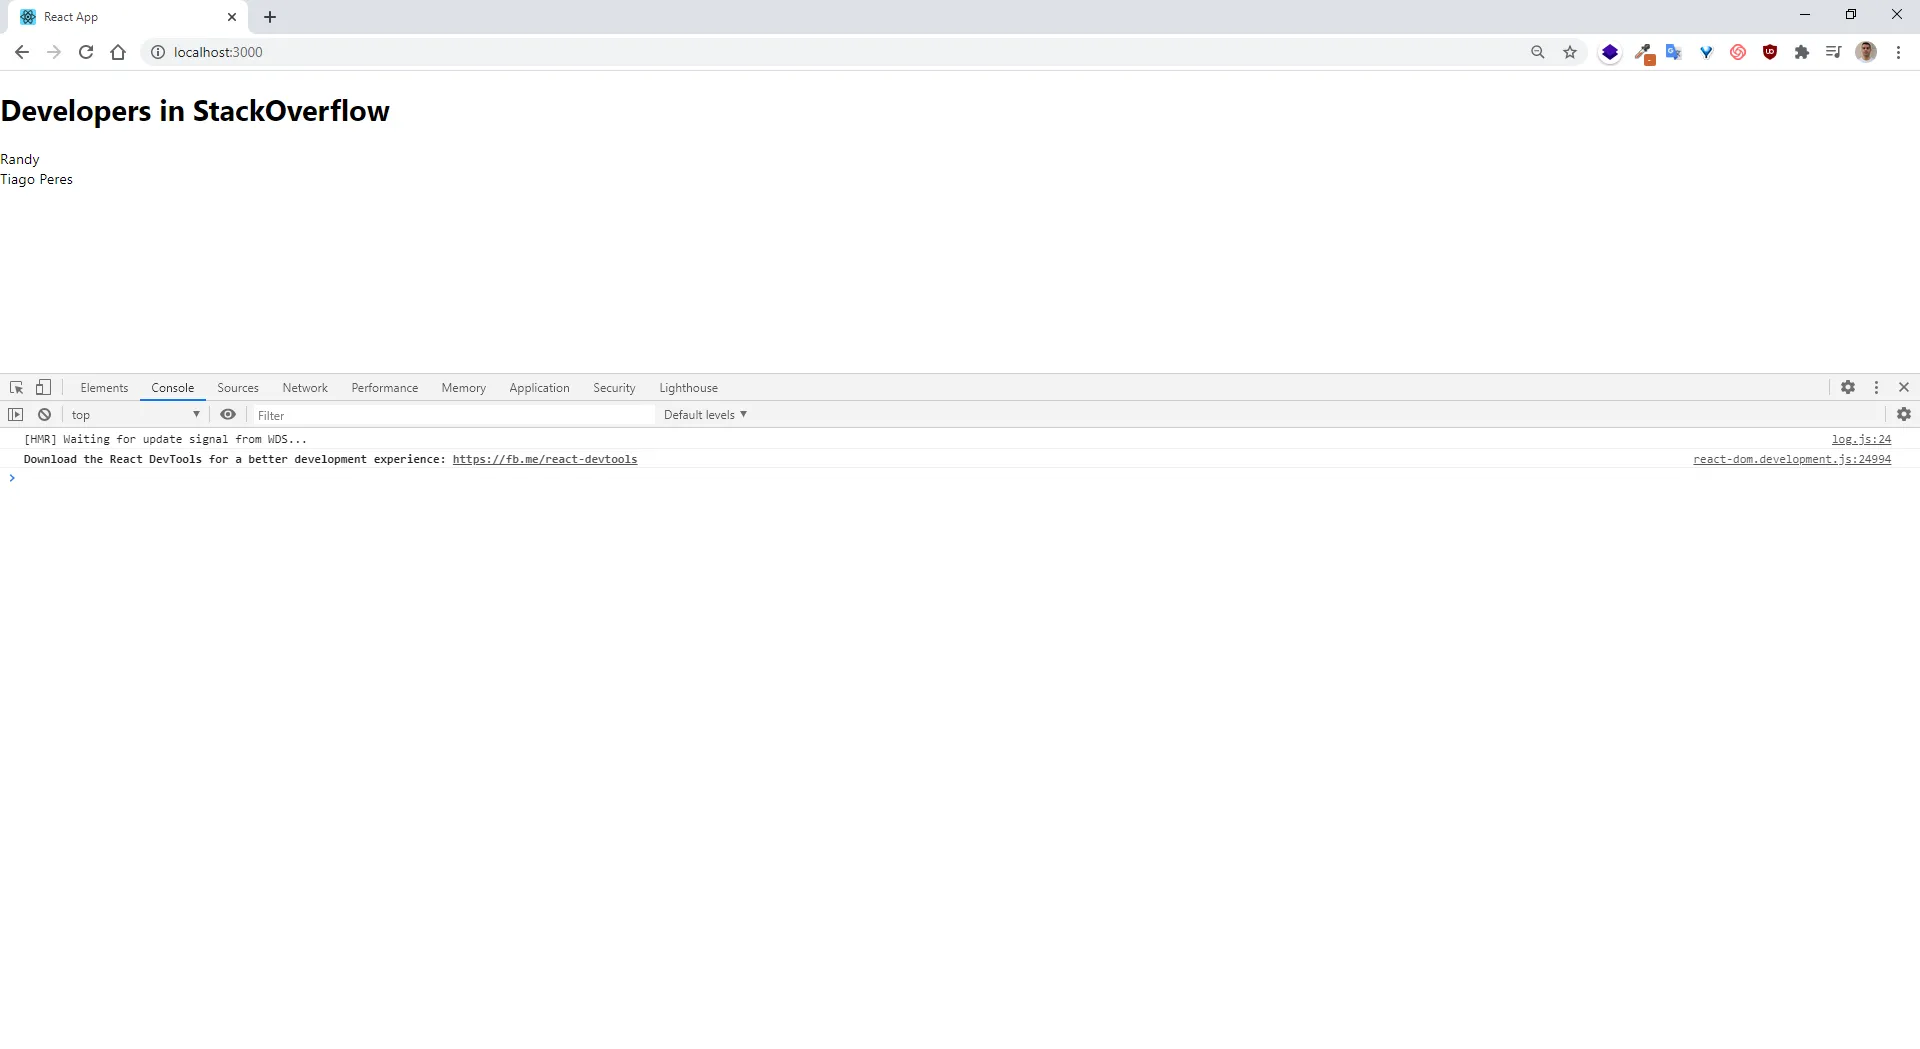Open the DevTools customize three-dot menu
The height and width of the screenshot is (1049, 1920).
[x=1876, y=387]
